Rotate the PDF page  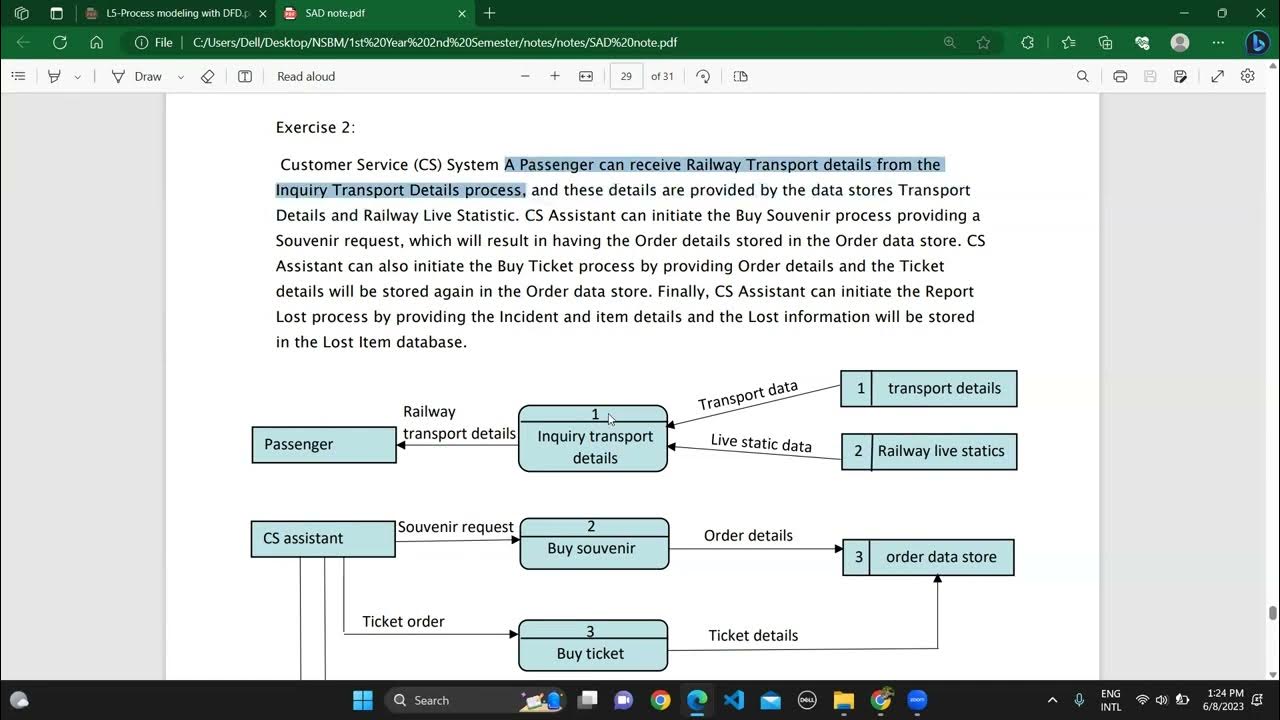click(x=703, y=76)
